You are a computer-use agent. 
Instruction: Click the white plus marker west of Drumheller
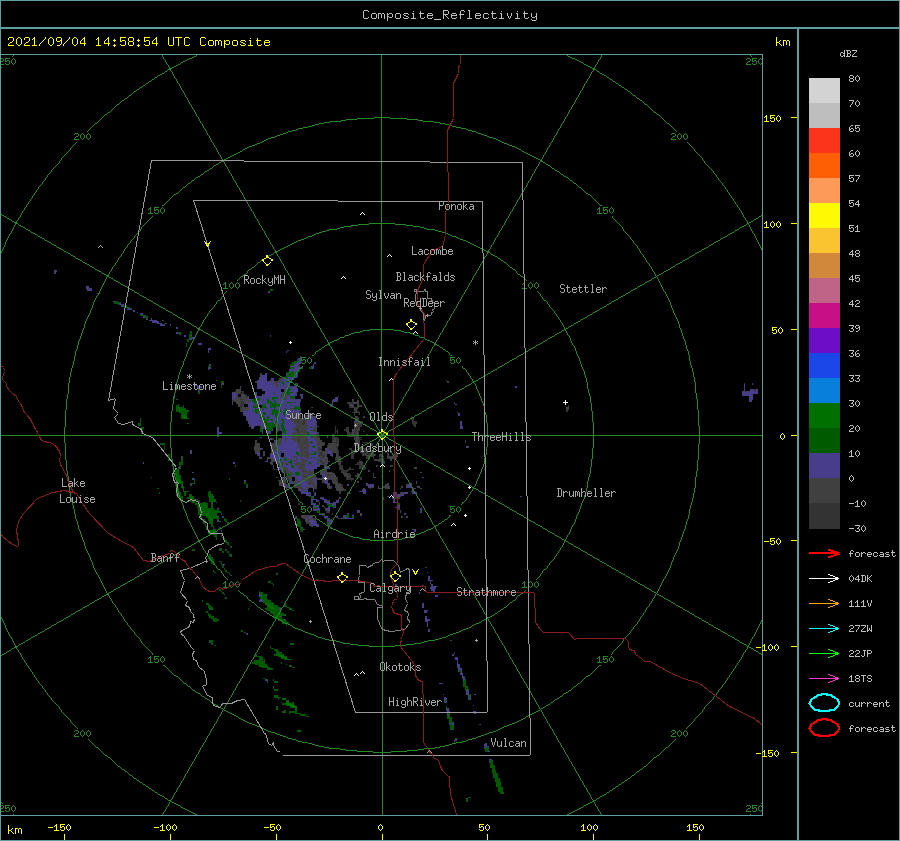(565, 402)
